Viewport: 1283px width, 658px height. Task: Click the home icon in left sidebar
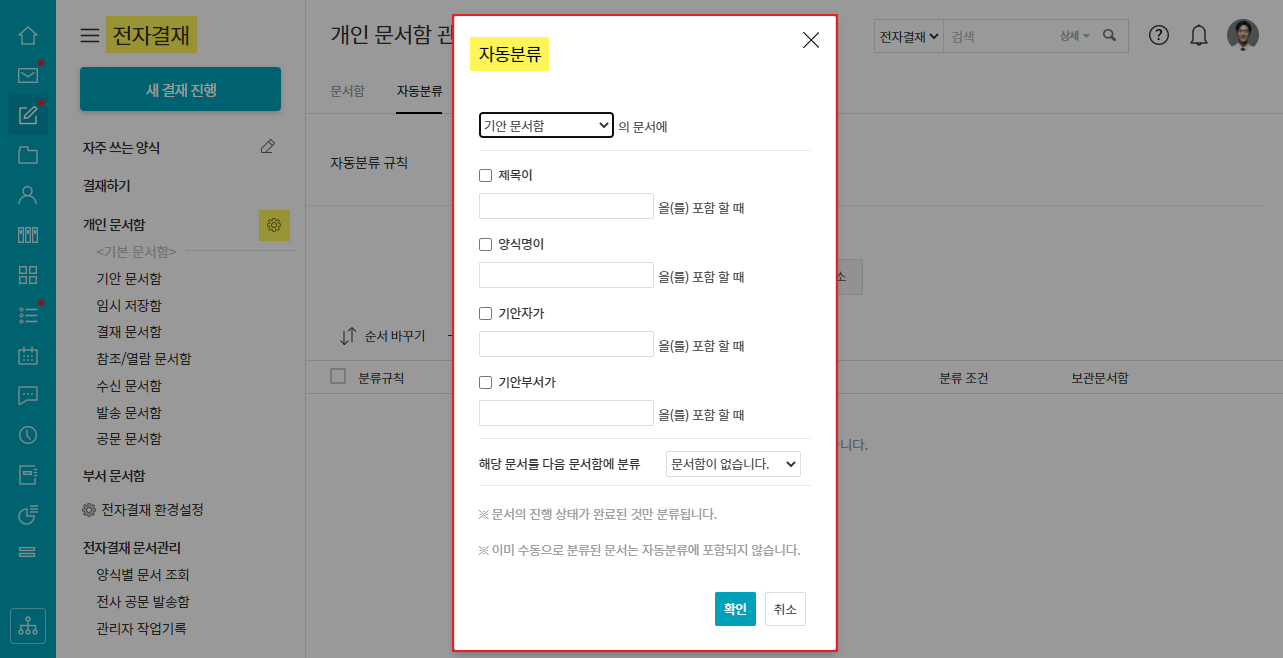[x=28, y=36]
